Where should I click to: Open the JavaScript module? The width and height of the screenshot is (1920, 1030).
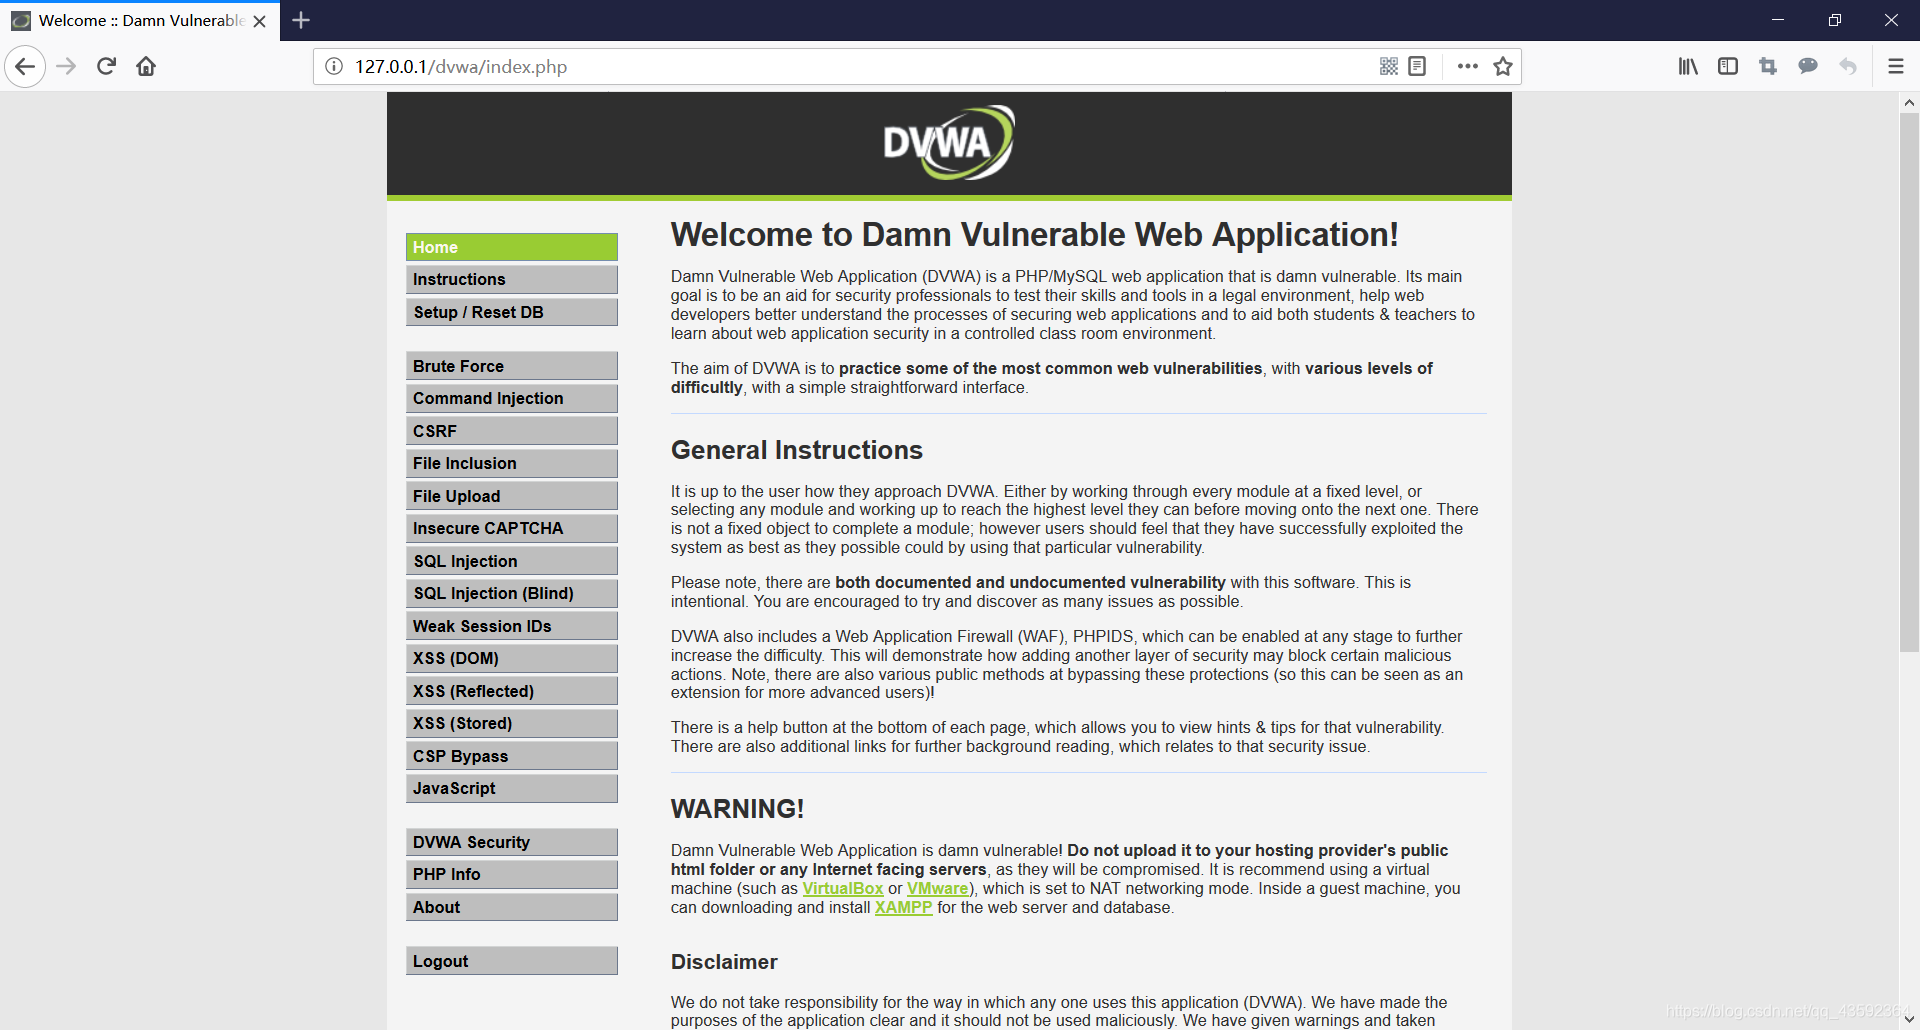[x=512, y=788]
